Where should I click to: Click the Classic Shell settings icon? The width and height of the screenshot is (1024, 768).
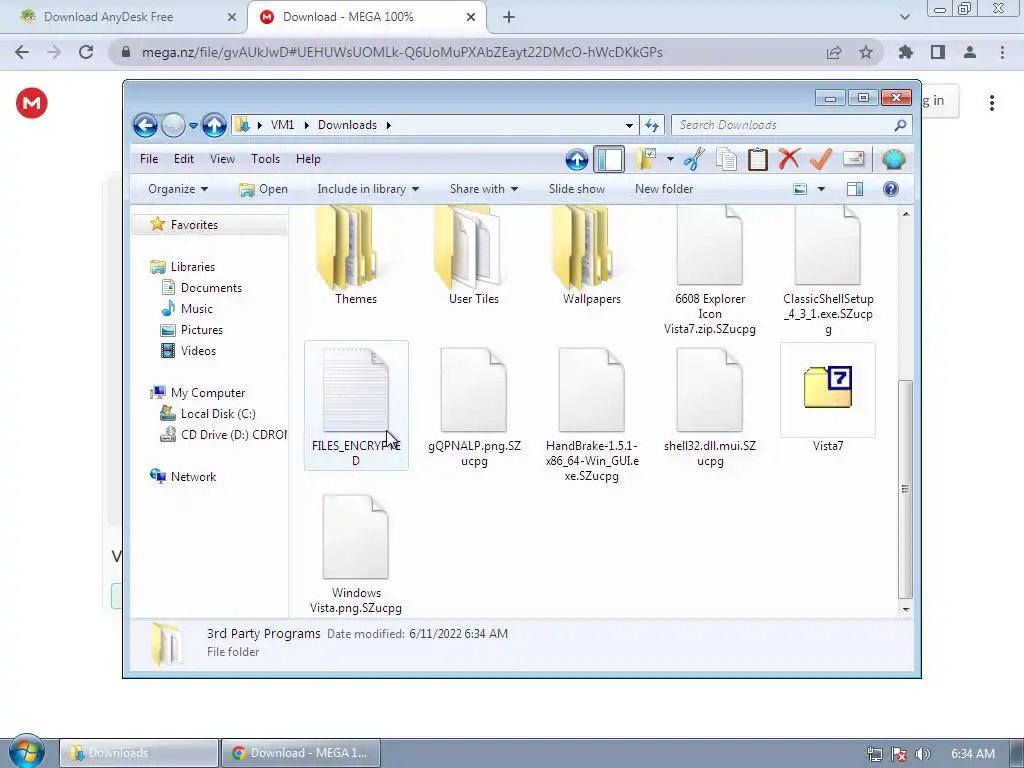[893, 159]
